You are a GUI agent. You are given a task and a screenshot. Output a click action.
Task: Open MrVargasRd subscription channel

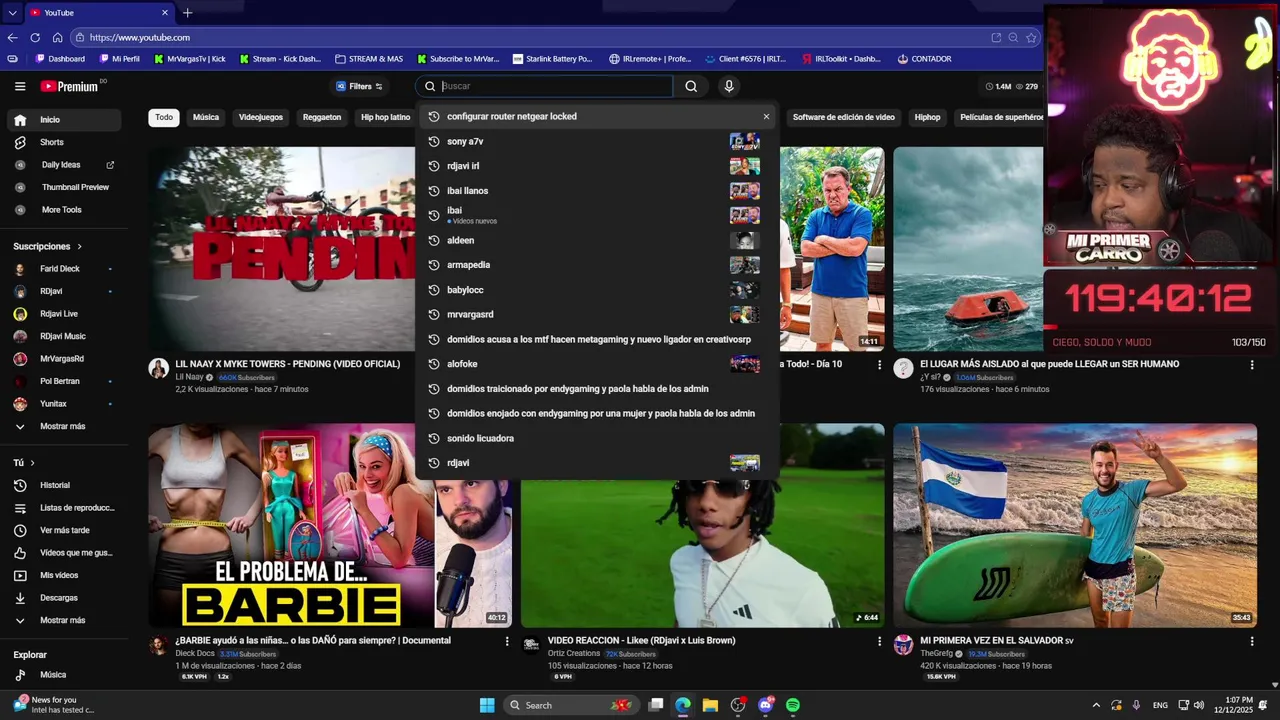64,359
